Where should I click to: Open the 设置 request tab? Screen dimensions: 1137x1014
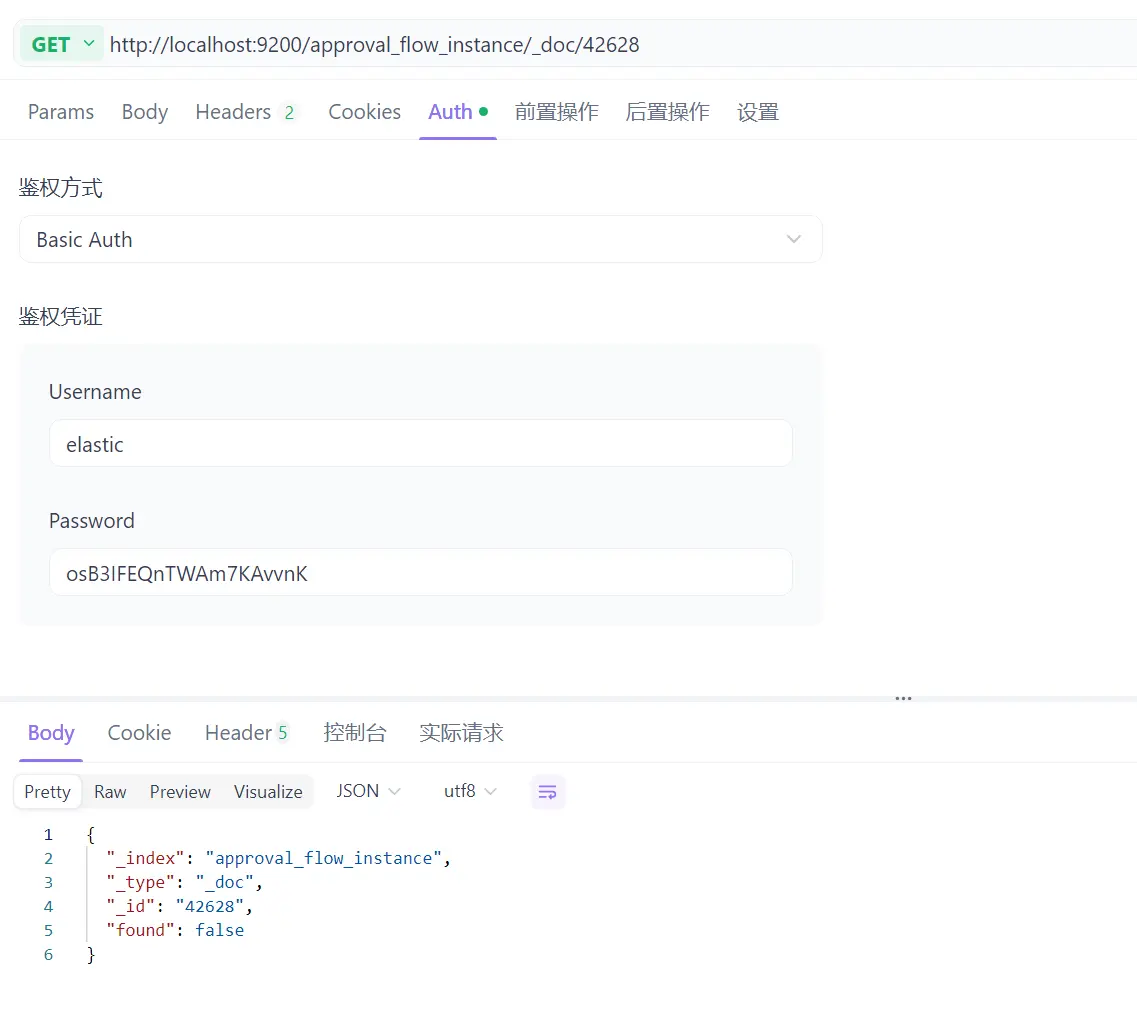(x=757, y=111)
